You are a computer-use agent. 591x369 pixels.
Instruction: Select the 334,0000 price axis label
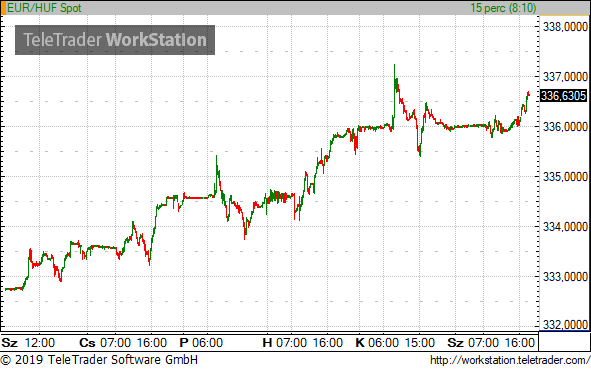[565, 227]
